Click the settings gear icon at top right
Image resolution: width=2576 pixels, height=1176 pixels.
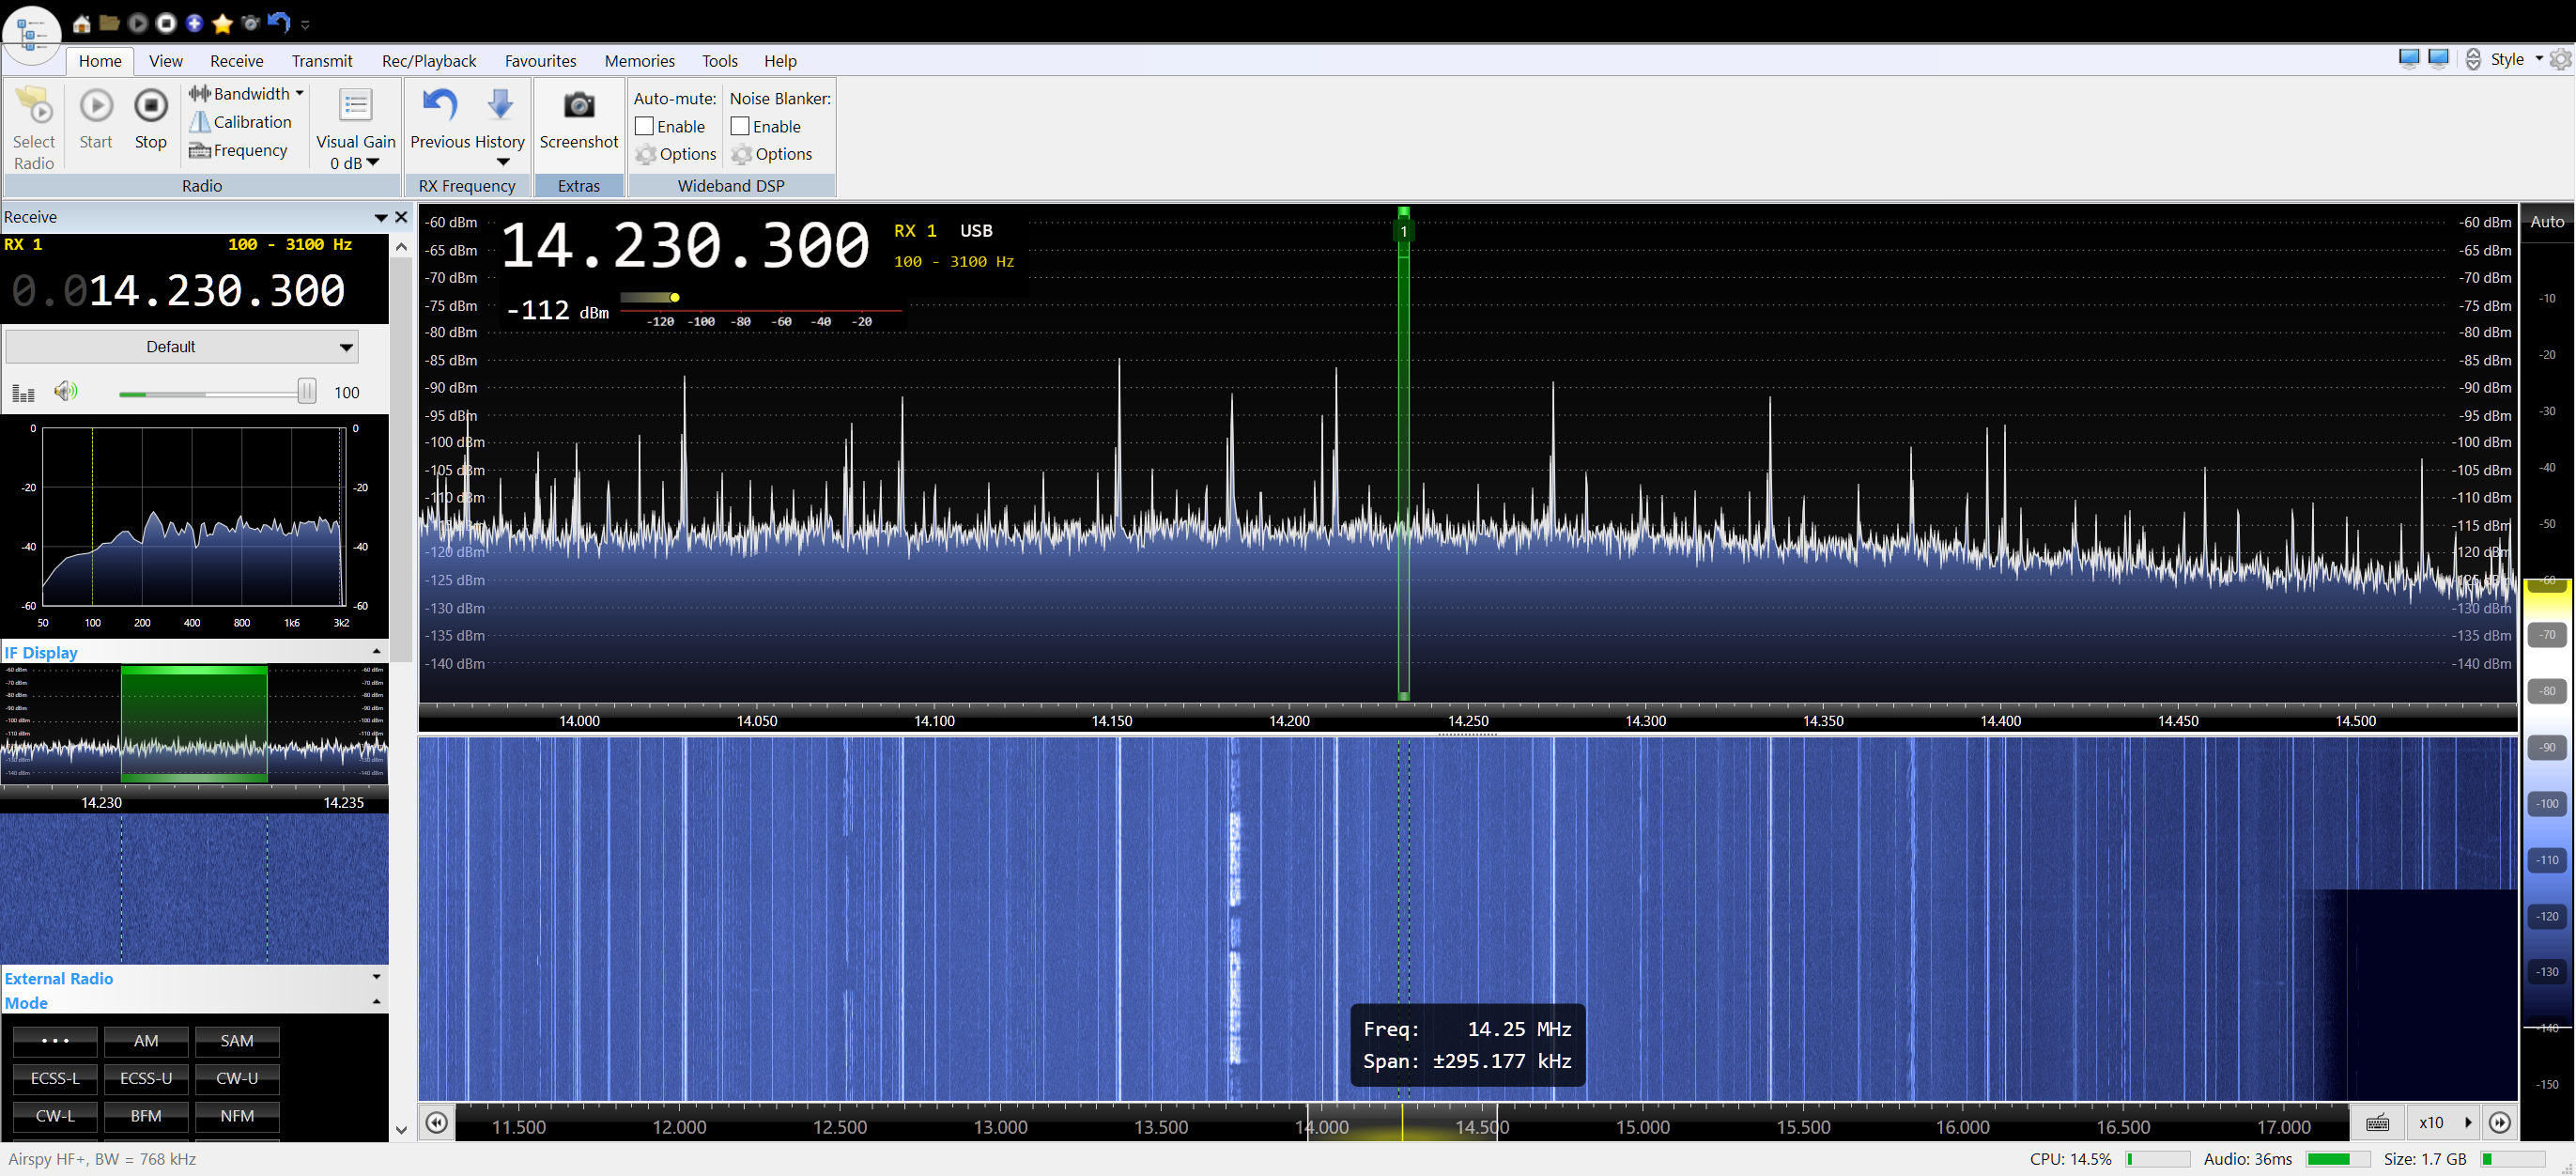[x=2560, y=59]
